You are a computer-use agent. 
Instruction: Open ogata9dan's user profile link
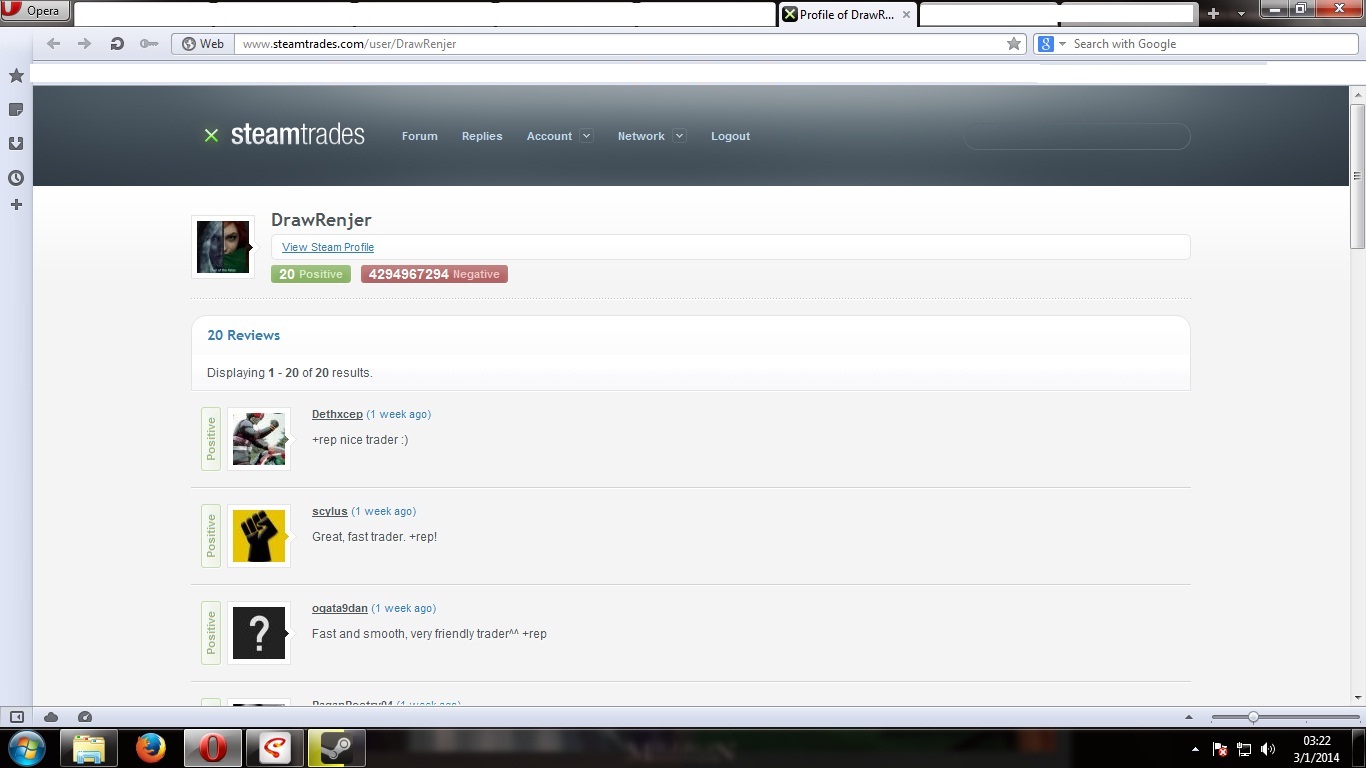point(340,608)
